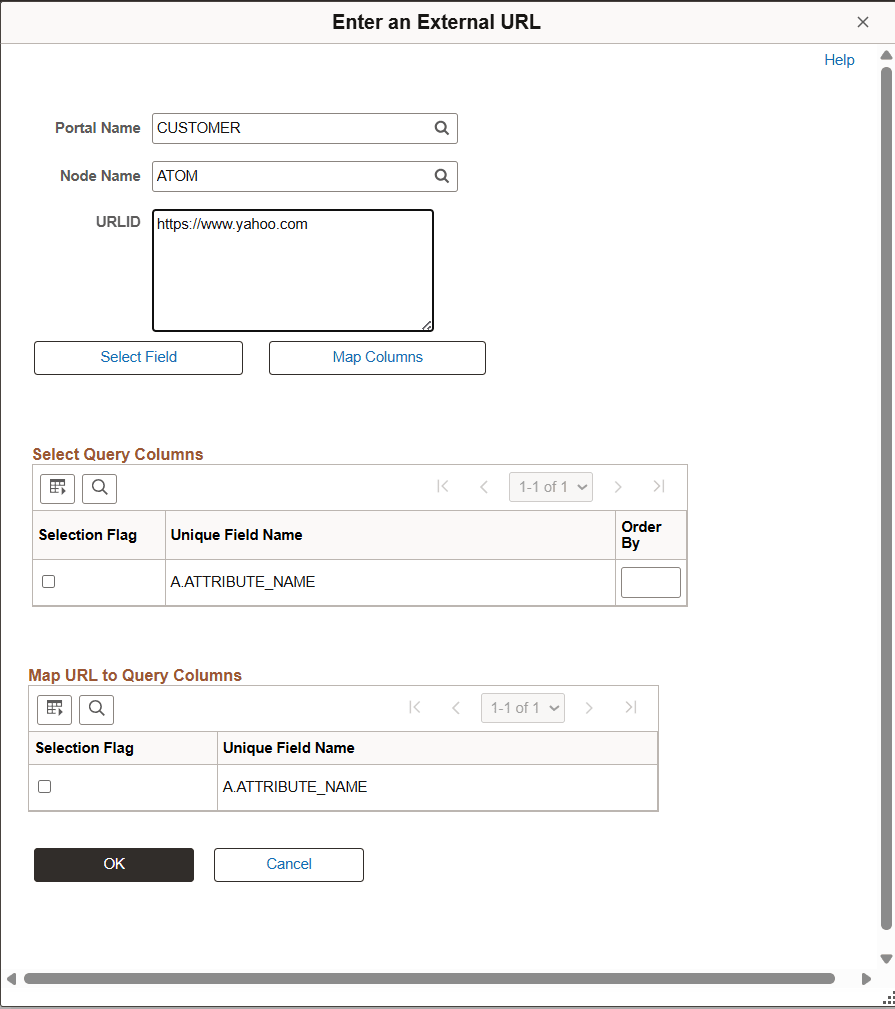This screenshot has height=1009, width=895.
Task: Open the row count dropdown in Select Query Columns
Action: click(551, 487)
